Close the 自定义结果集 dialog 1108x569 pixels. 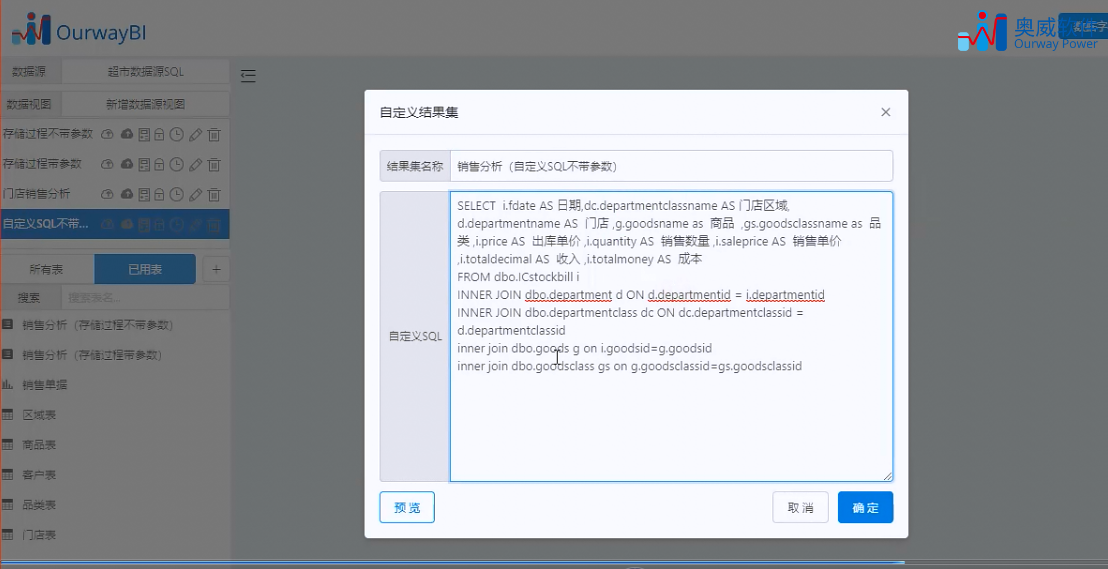(x=885, y=112)
